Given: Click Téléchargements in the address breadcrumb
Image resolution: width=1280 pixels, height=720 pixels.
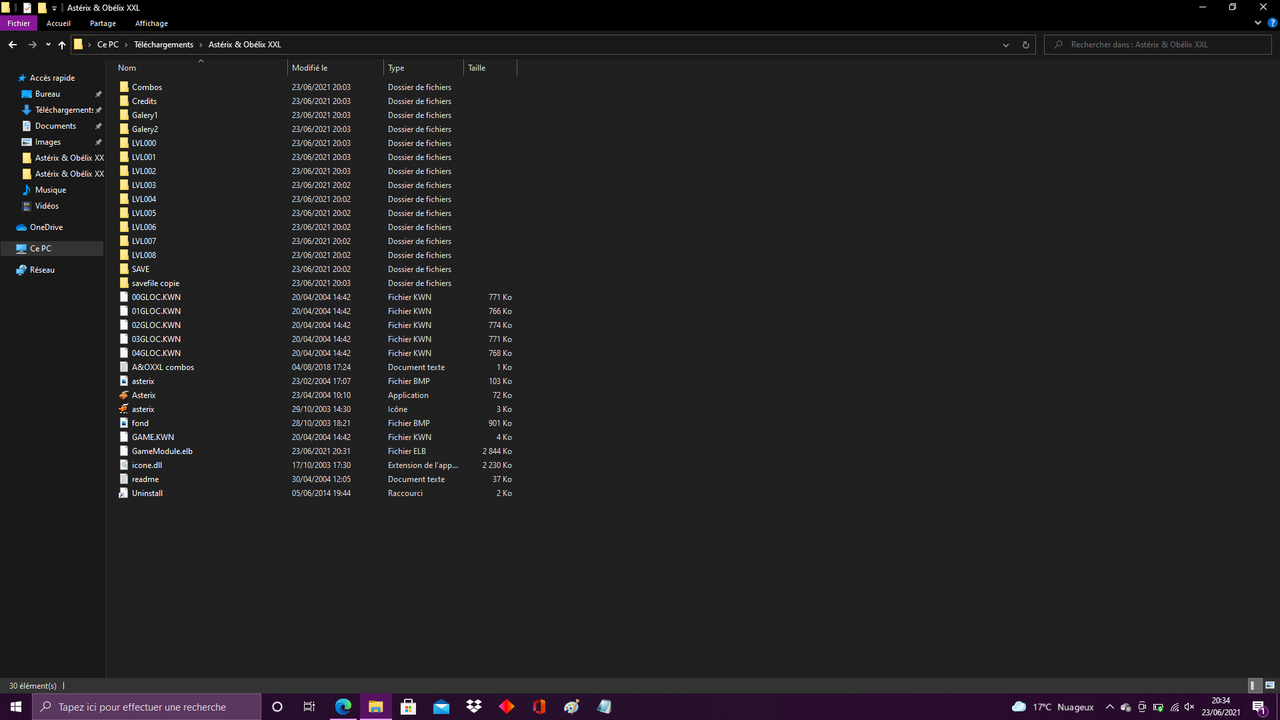Looking at the screenshot, I should point(163,45).
